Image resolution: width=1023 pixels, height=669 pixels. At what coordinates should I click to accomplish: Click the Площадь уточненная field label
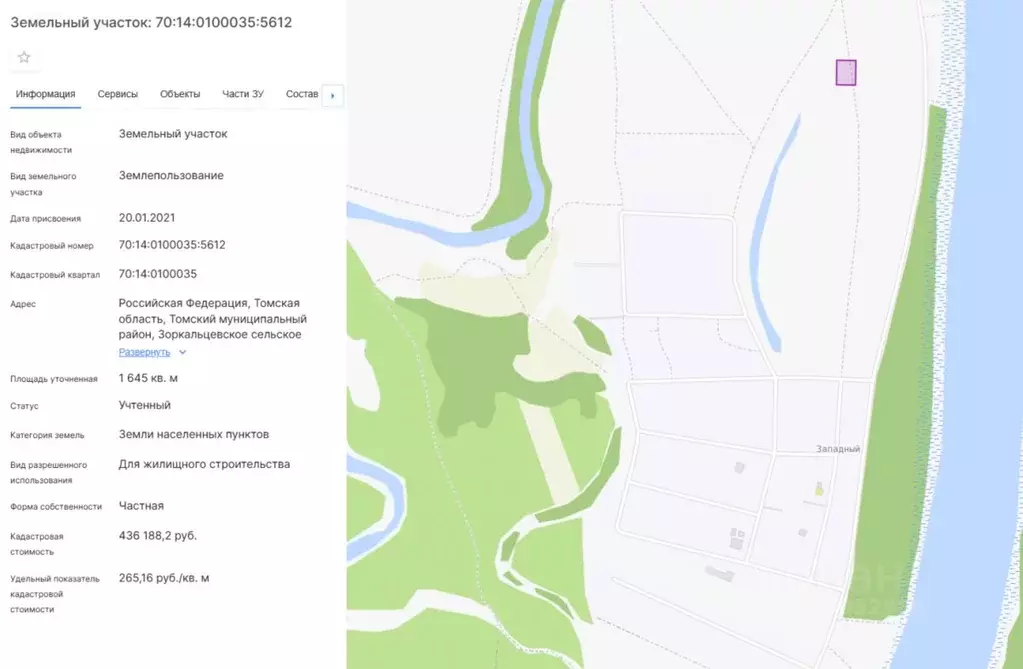tap(53, 379)
